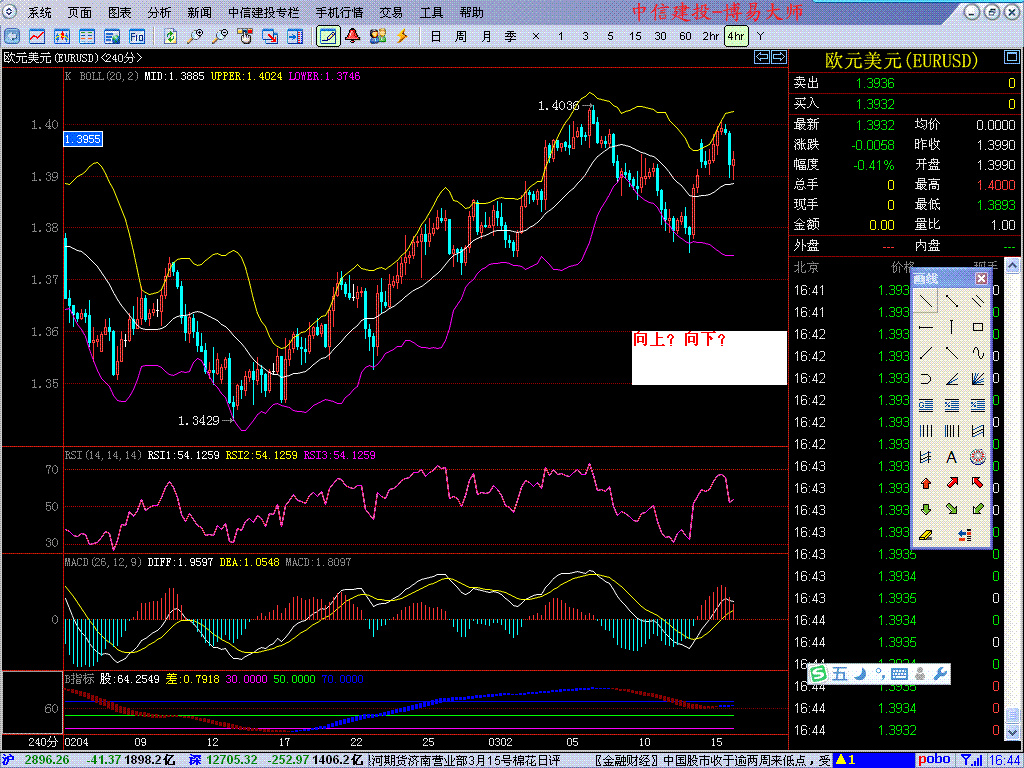
Task: Open the 中信建投专栏 menu
Action: point(264,13)
